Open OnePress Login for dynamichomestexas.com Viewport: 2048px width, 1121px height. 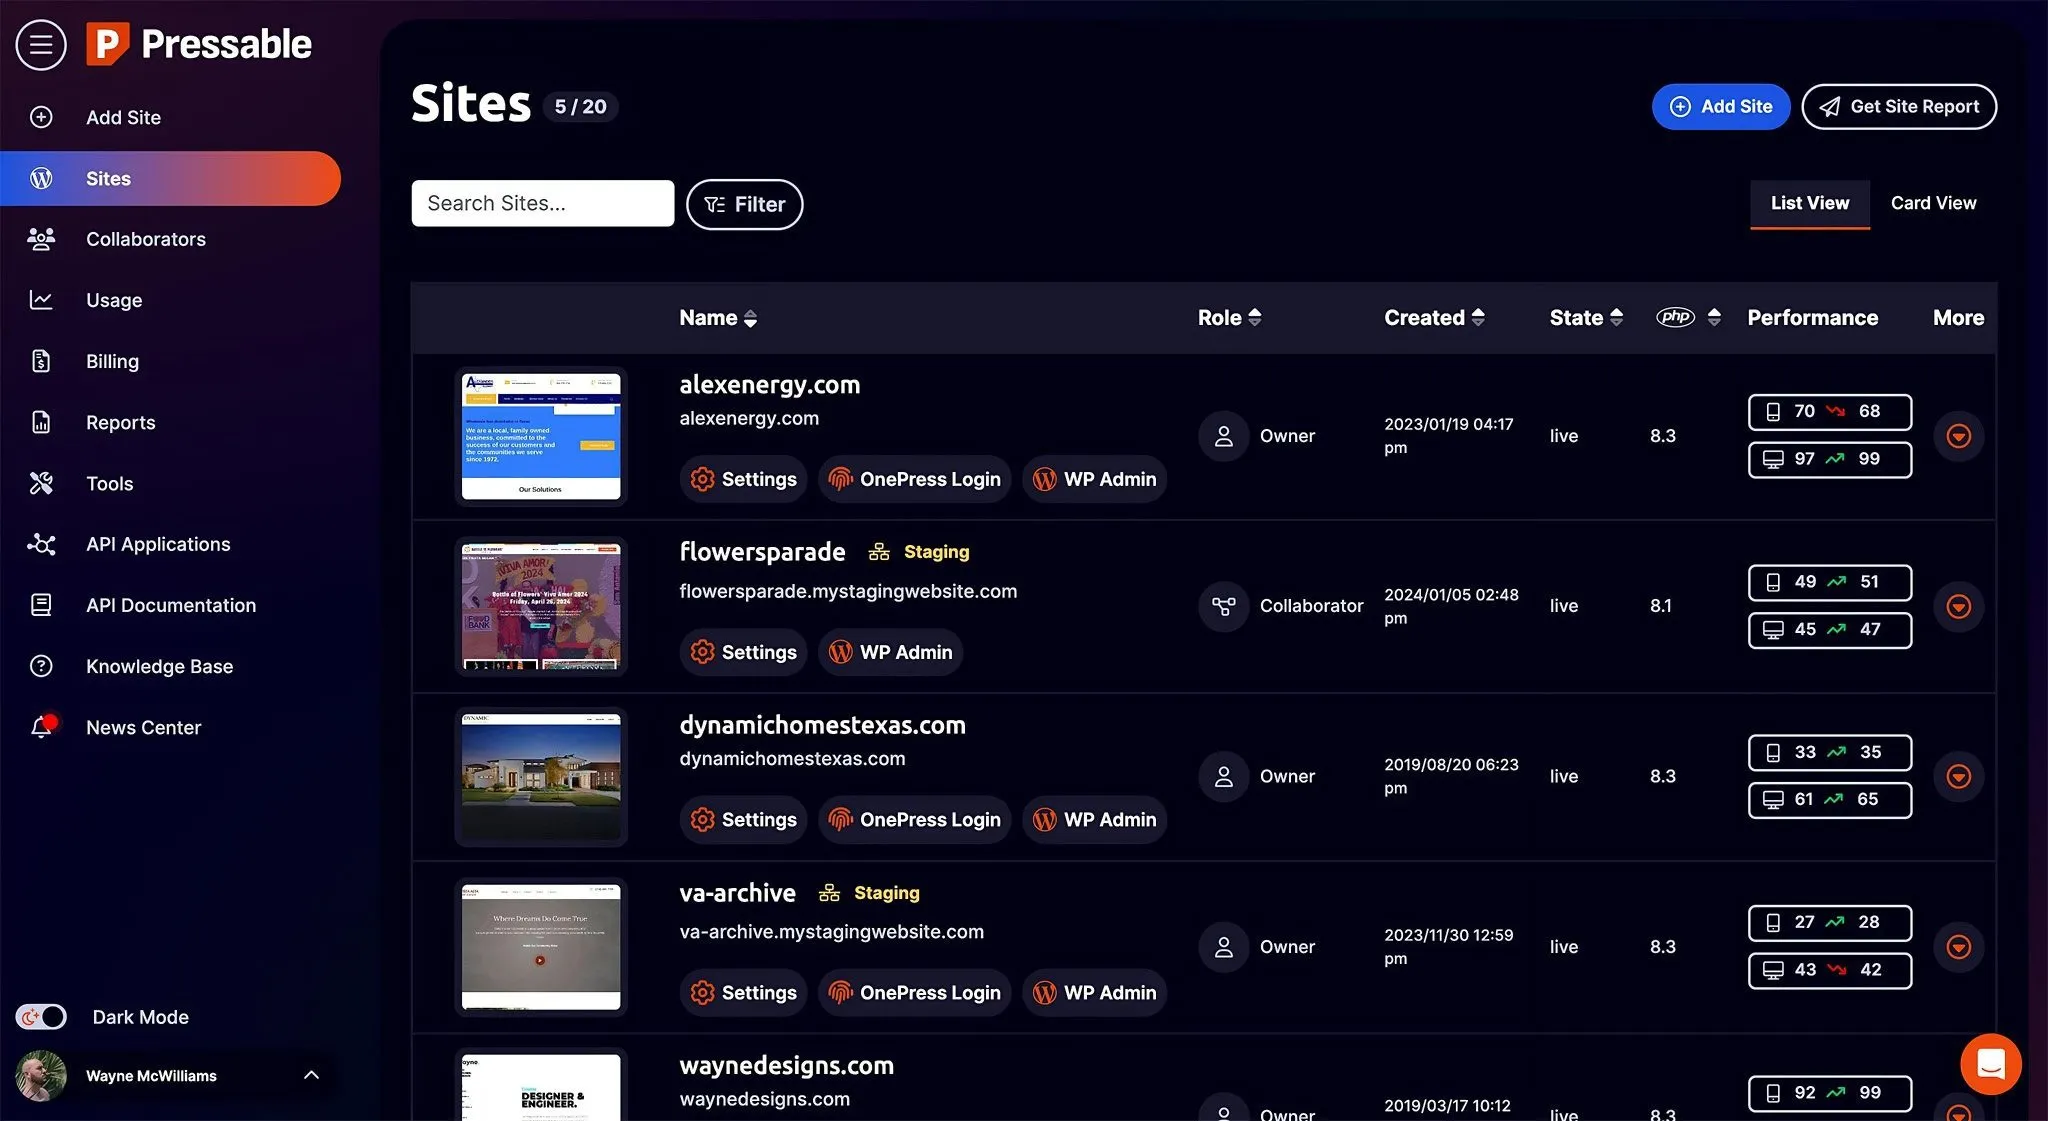coord(915,820)
